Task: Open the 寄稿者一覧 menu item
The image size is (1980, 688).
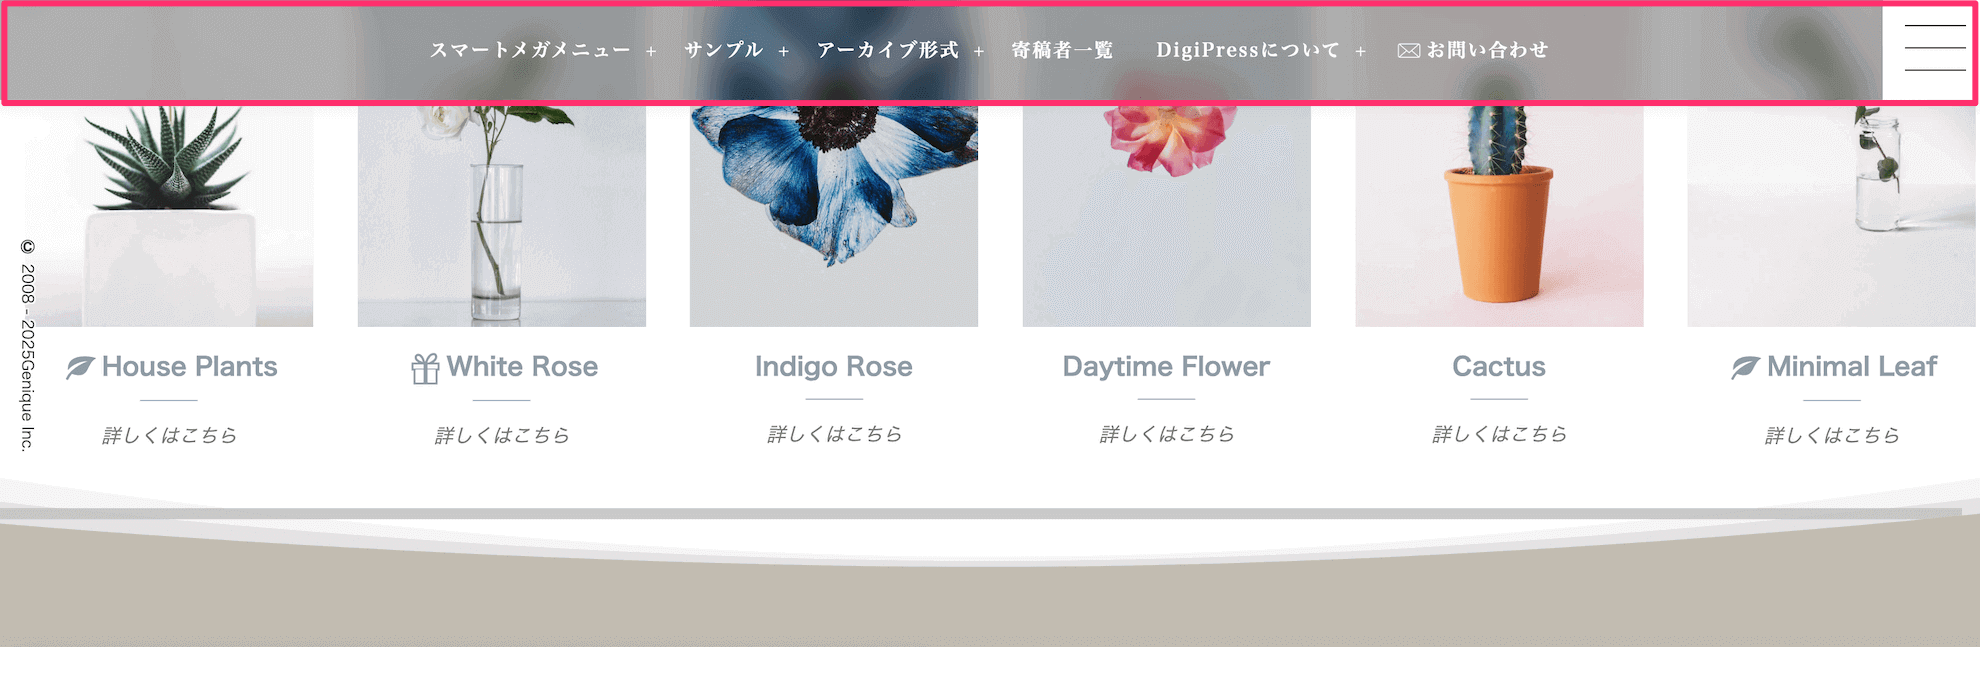Action: click(1062, 50)
